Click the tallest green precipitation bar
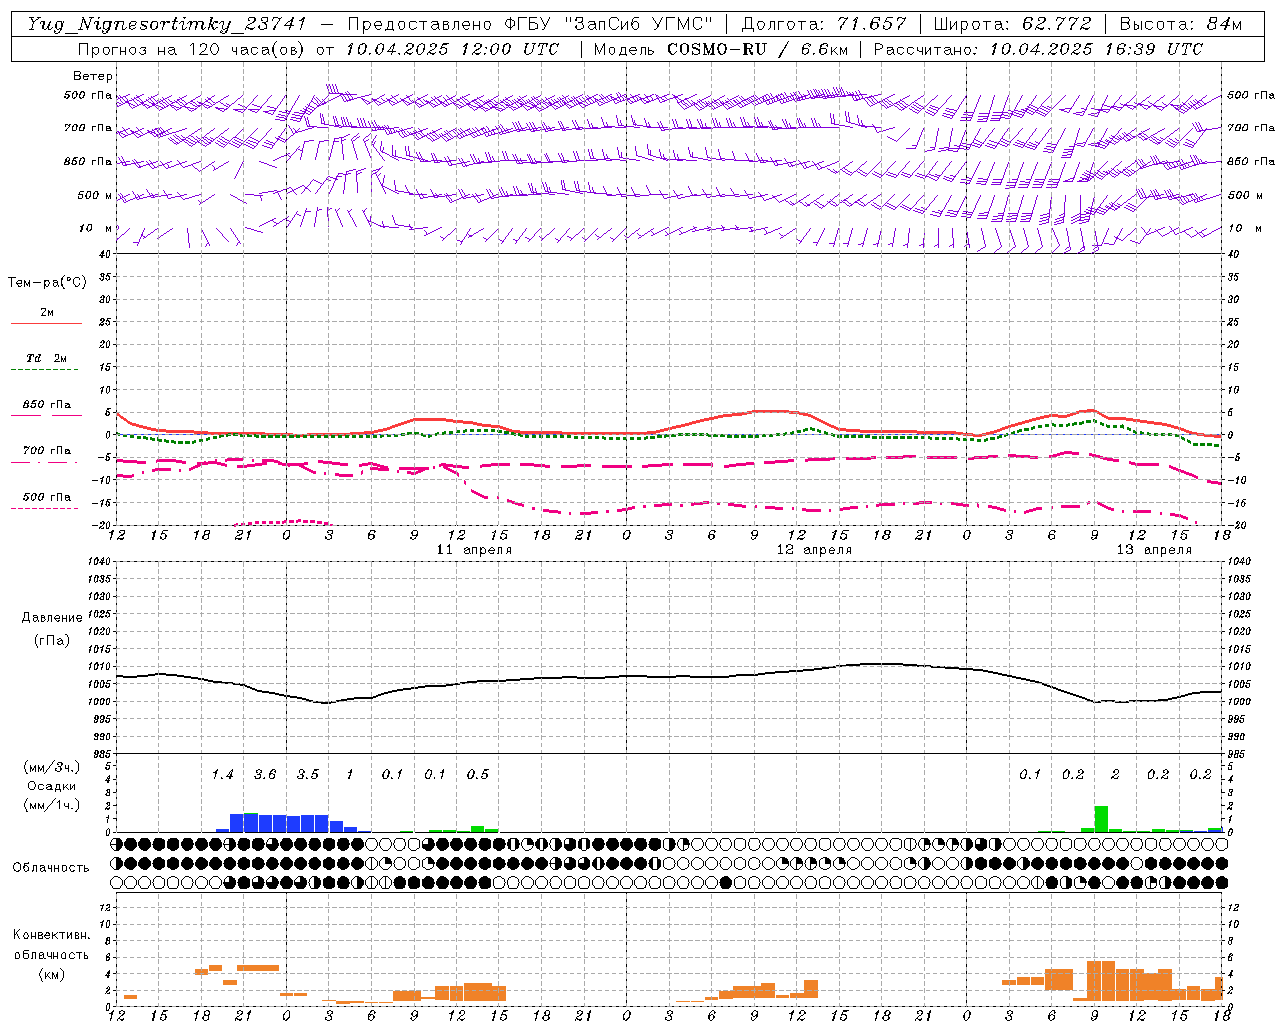 point(1101,819)
